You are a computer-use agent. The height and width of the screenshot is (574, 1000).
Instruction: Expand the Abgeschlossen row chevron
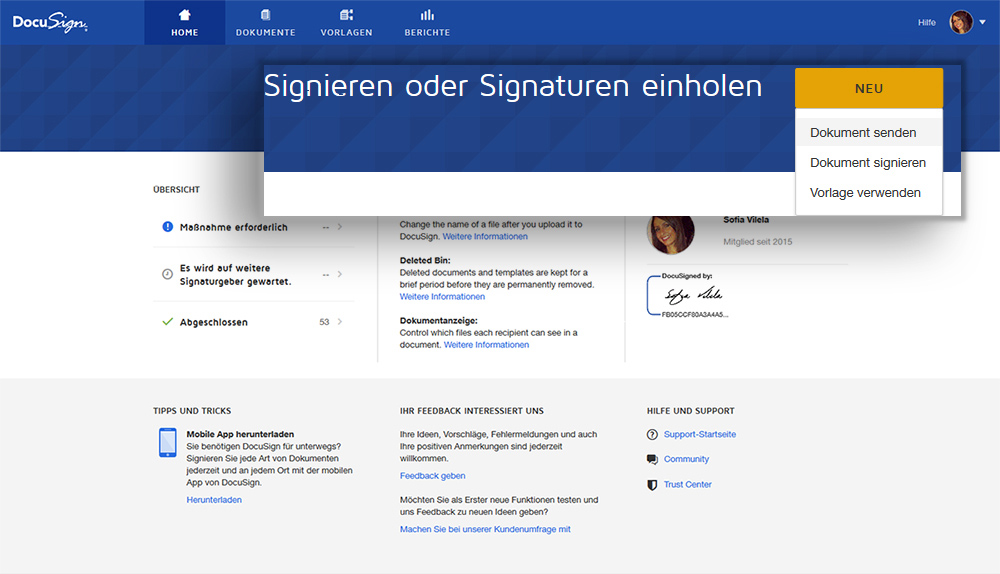pyautogui.click(x=340, y=322)
